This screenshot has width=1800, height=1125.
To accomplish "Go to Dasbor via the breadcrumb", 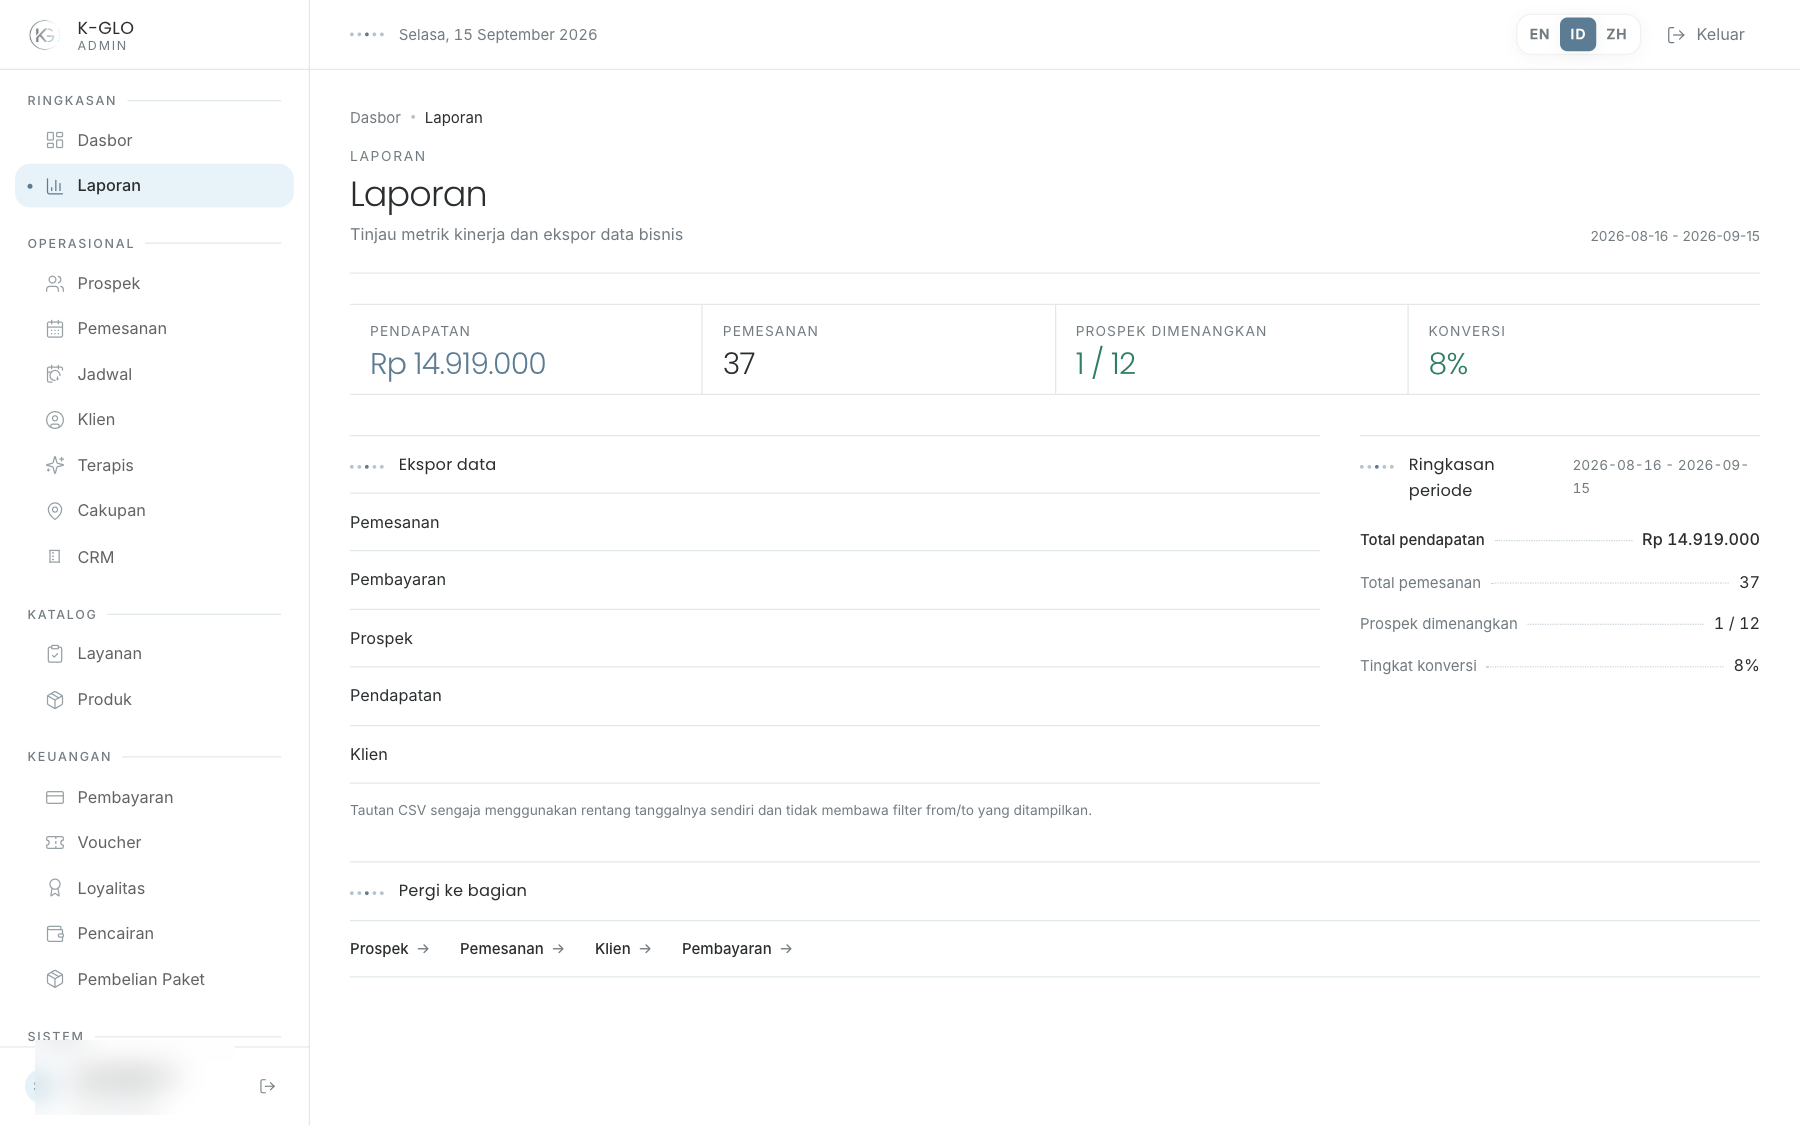I will [375, 118].
